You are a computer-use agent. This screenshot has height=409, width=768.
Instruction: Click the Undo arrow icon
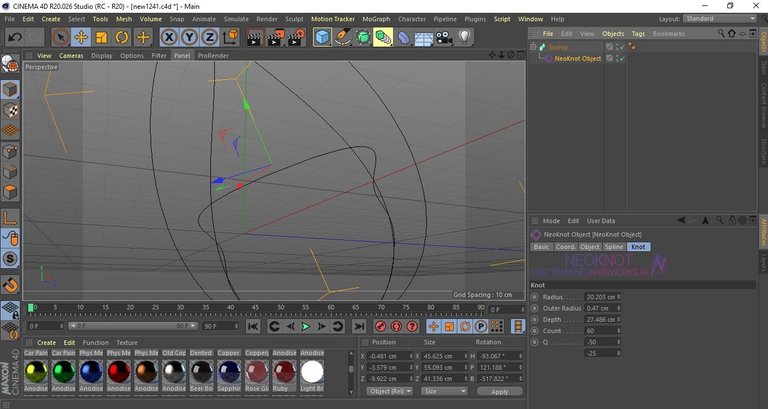pos(15,37)
